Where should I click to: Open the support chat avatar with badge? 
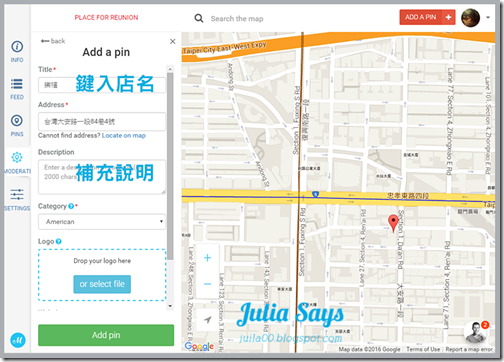coord(476,332)
